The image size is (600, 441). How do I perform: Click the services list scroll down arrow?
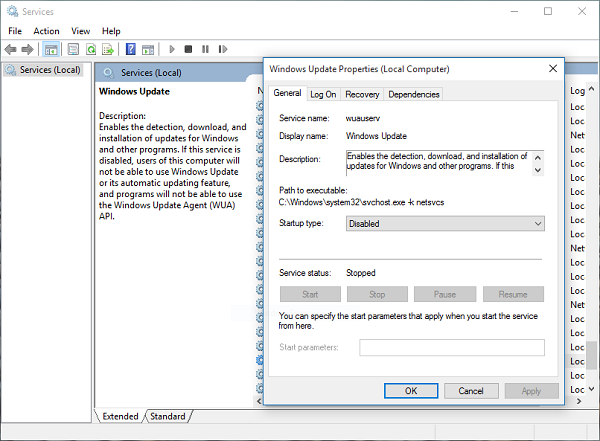(x=592, y=389)
